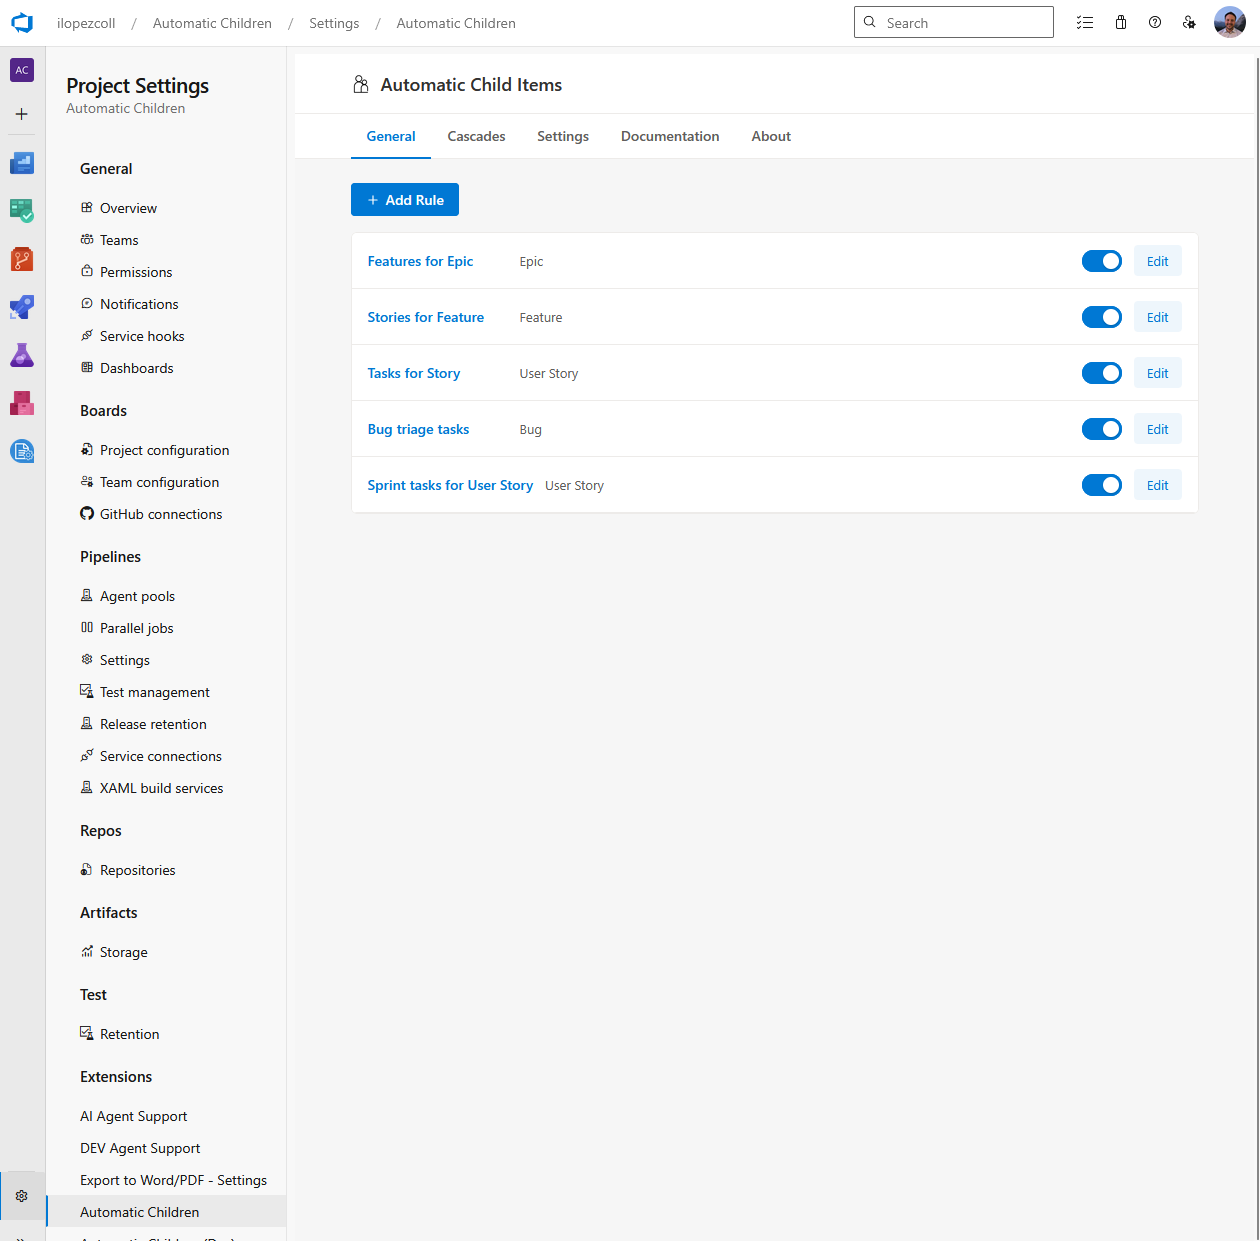1260x1241 pixels.
Task: Open the account profile avatar
Action: coord(1229,21)
